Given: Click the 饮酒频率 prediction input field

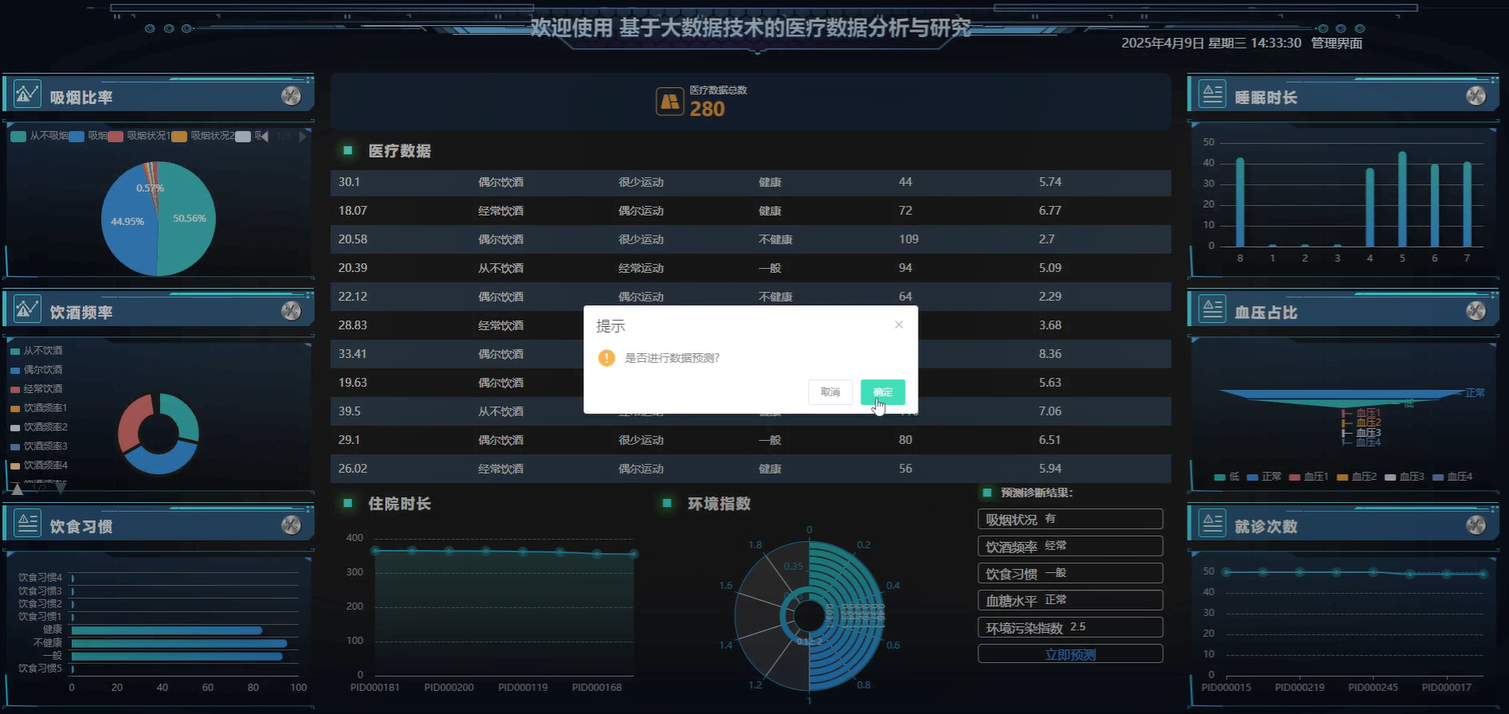Looking at the screenshot, I should pos(1070,546).
